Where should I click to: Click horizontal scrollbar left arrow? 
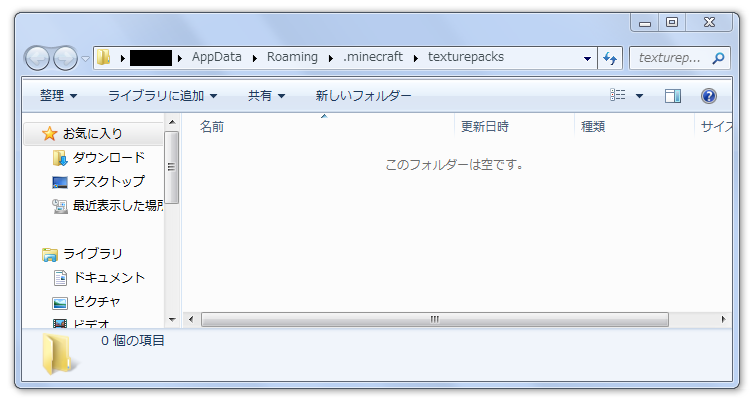coord(191,319)
